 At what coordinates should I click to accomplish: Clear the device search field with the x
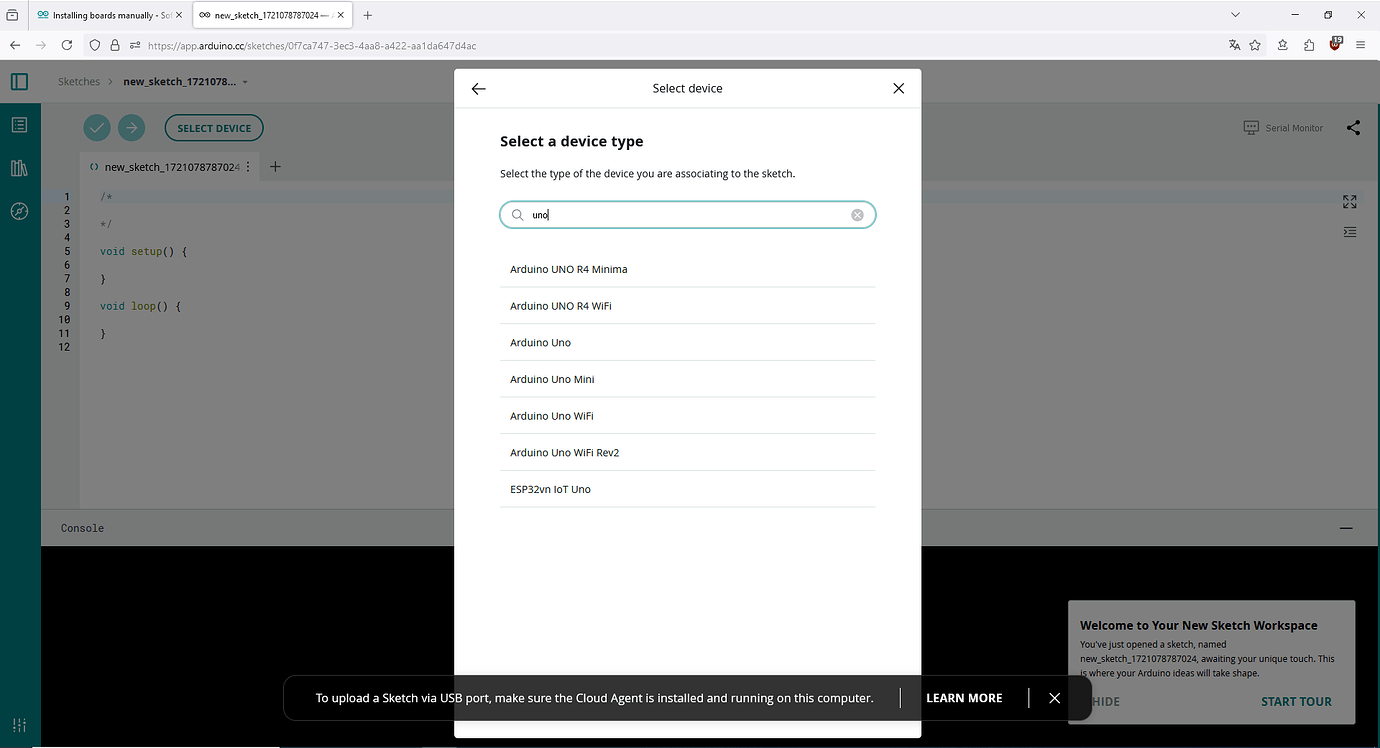[x=857, y=214]
